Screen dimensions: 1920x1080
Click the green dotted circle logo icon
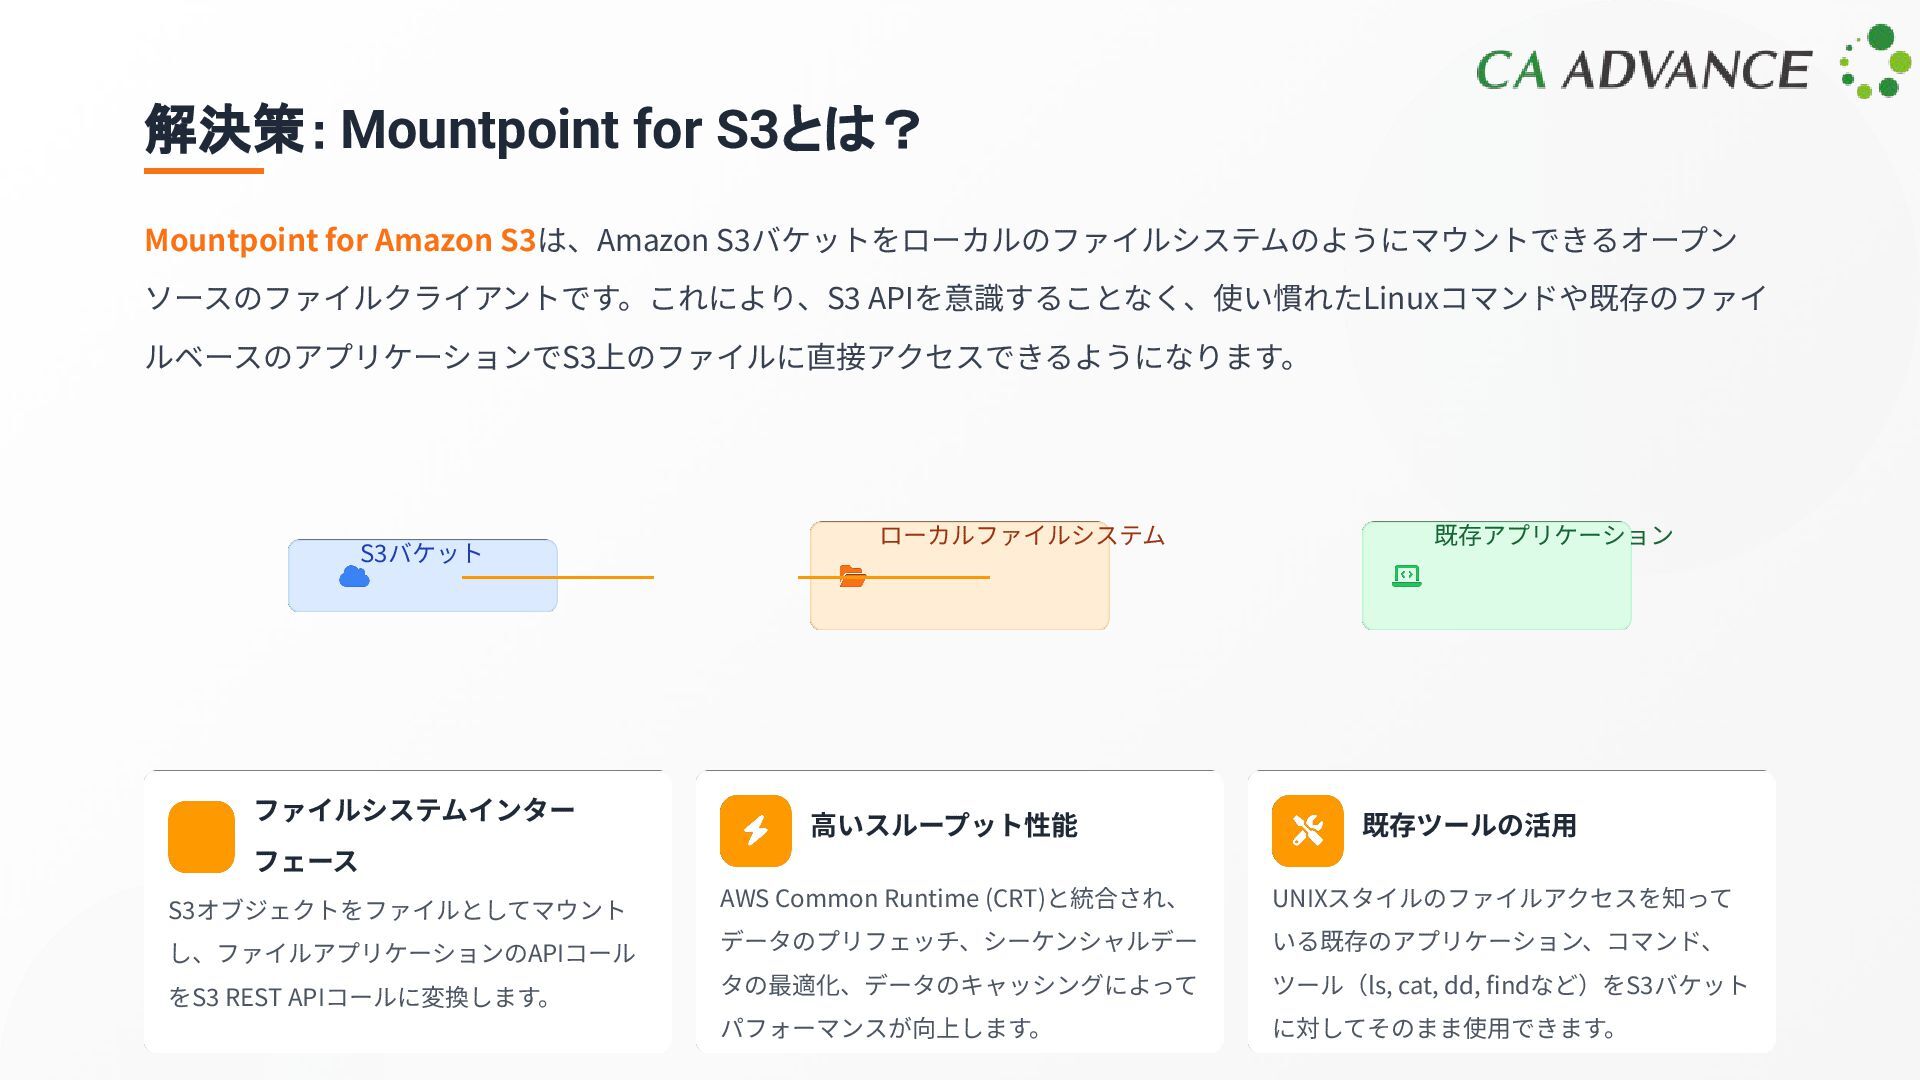(x=1875, y=62)
